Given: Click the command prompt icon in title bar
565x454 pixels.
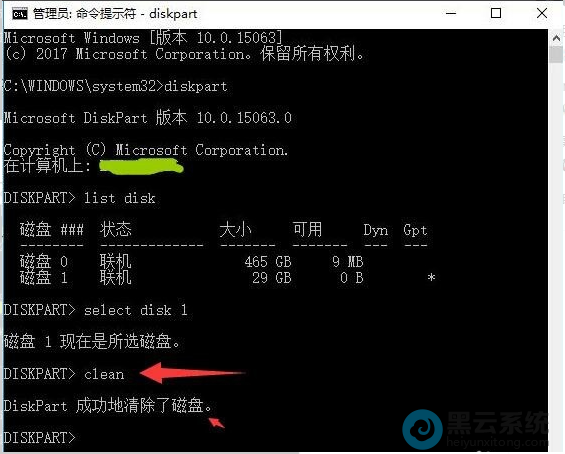Looking at the screenshot, I should (x=19, y=14).
